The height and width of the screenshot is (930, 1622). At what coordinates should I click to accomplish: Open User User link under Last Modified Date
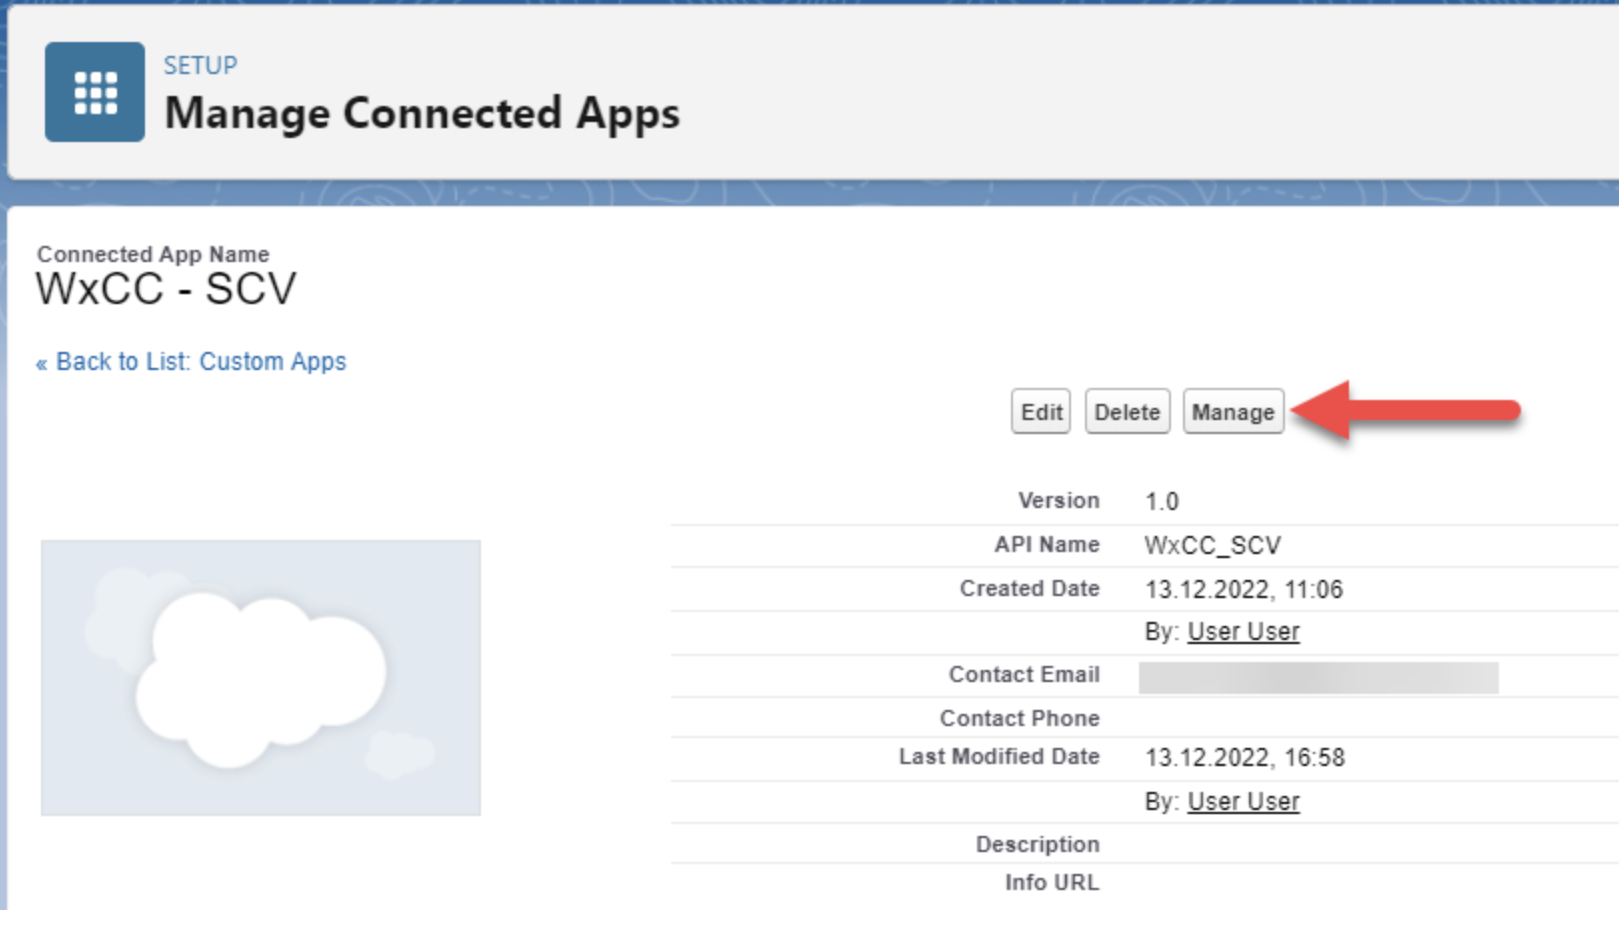tap(1243, 802)
